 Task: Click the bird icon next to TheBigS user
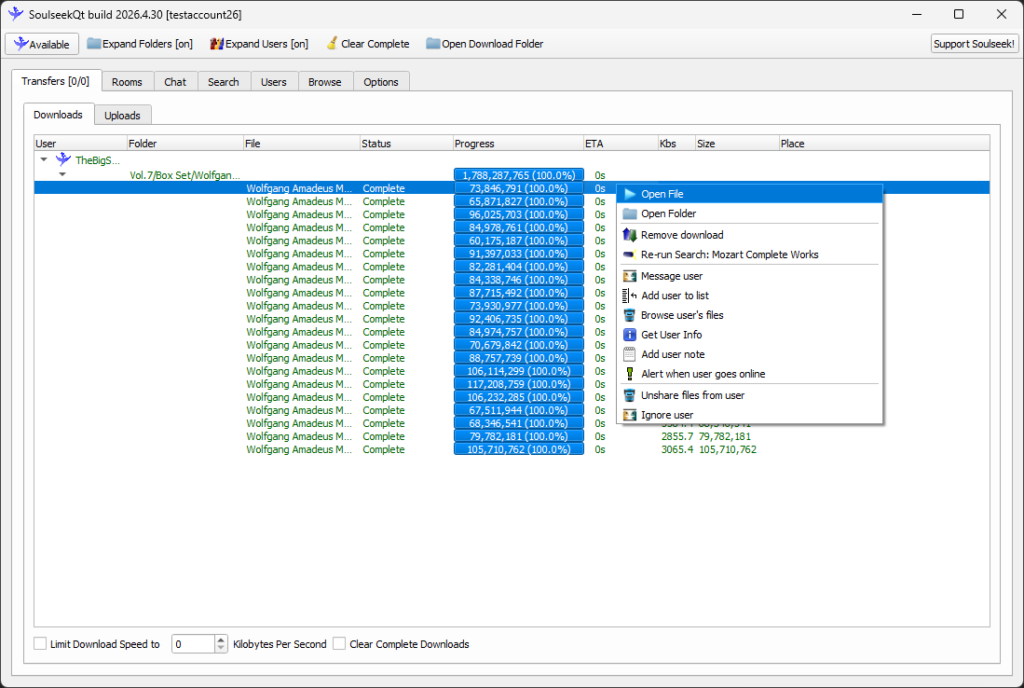[63, 159]
